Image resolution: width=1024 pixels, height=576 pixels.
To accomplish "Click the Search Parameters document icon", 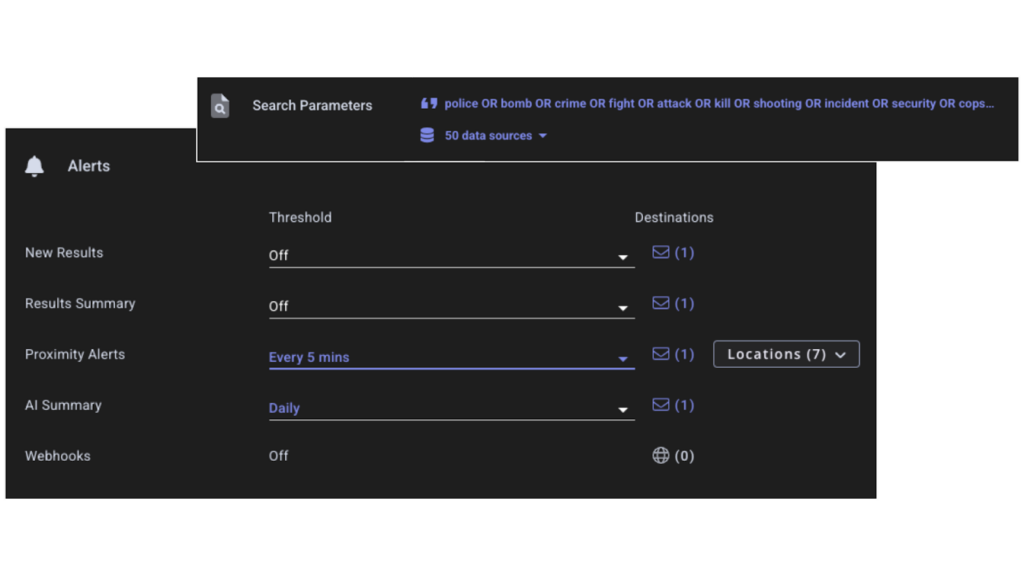I will [x=220, y=106].
